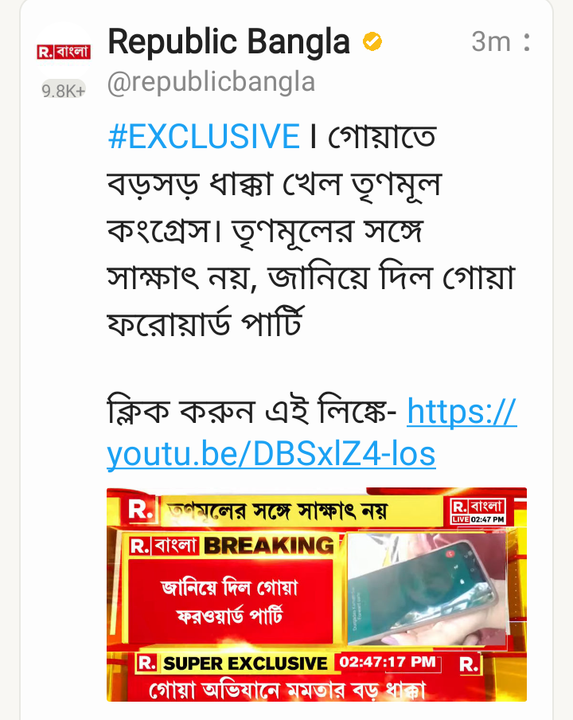The width and height of the screenshot is (573, 720).
Task: Select the #EXCLUSIVE hashtag
Action: point(204,136)
